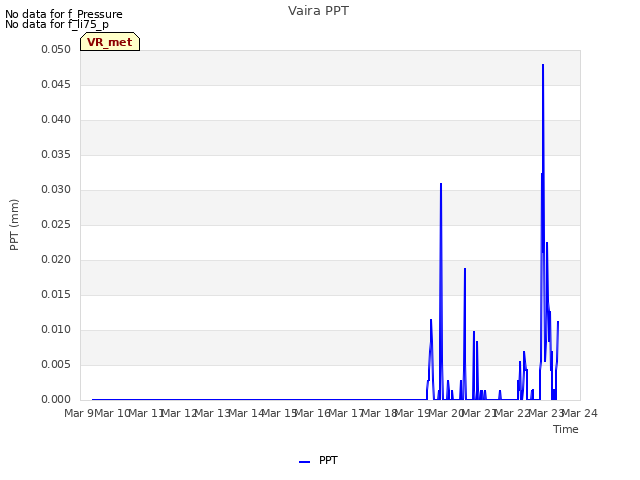
Task: Toggle the PPT legend entry
Action: click(318, 460)
